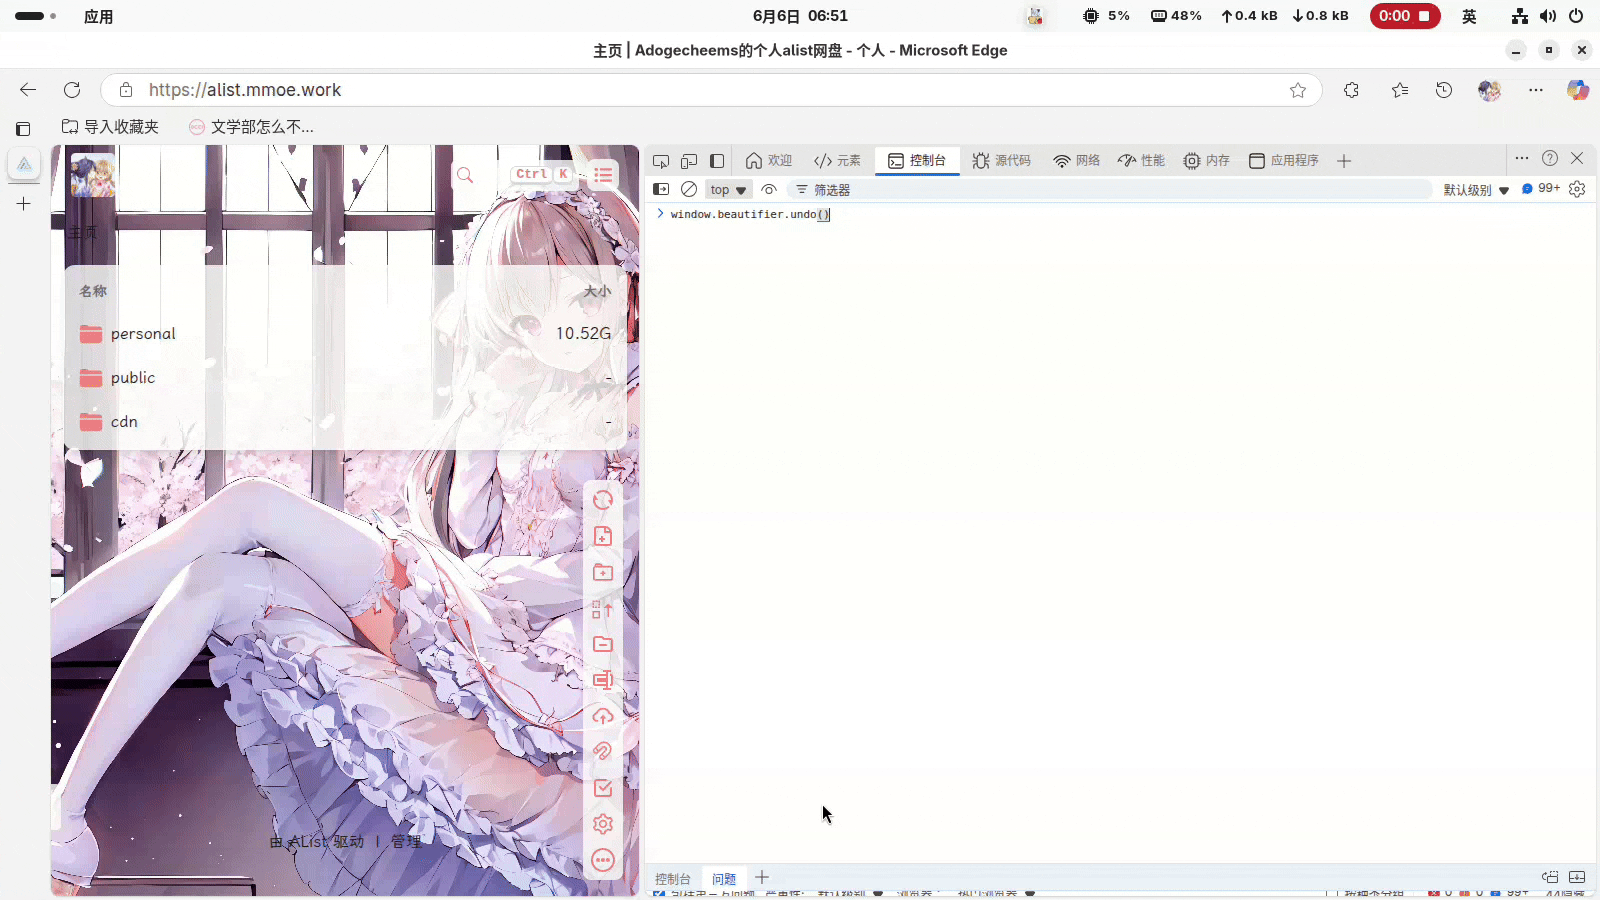Toggle device emulation icon in DevTools
The height and width of the screenshot is (900, 1600).
pyautogui.click(x=689, y=161)
